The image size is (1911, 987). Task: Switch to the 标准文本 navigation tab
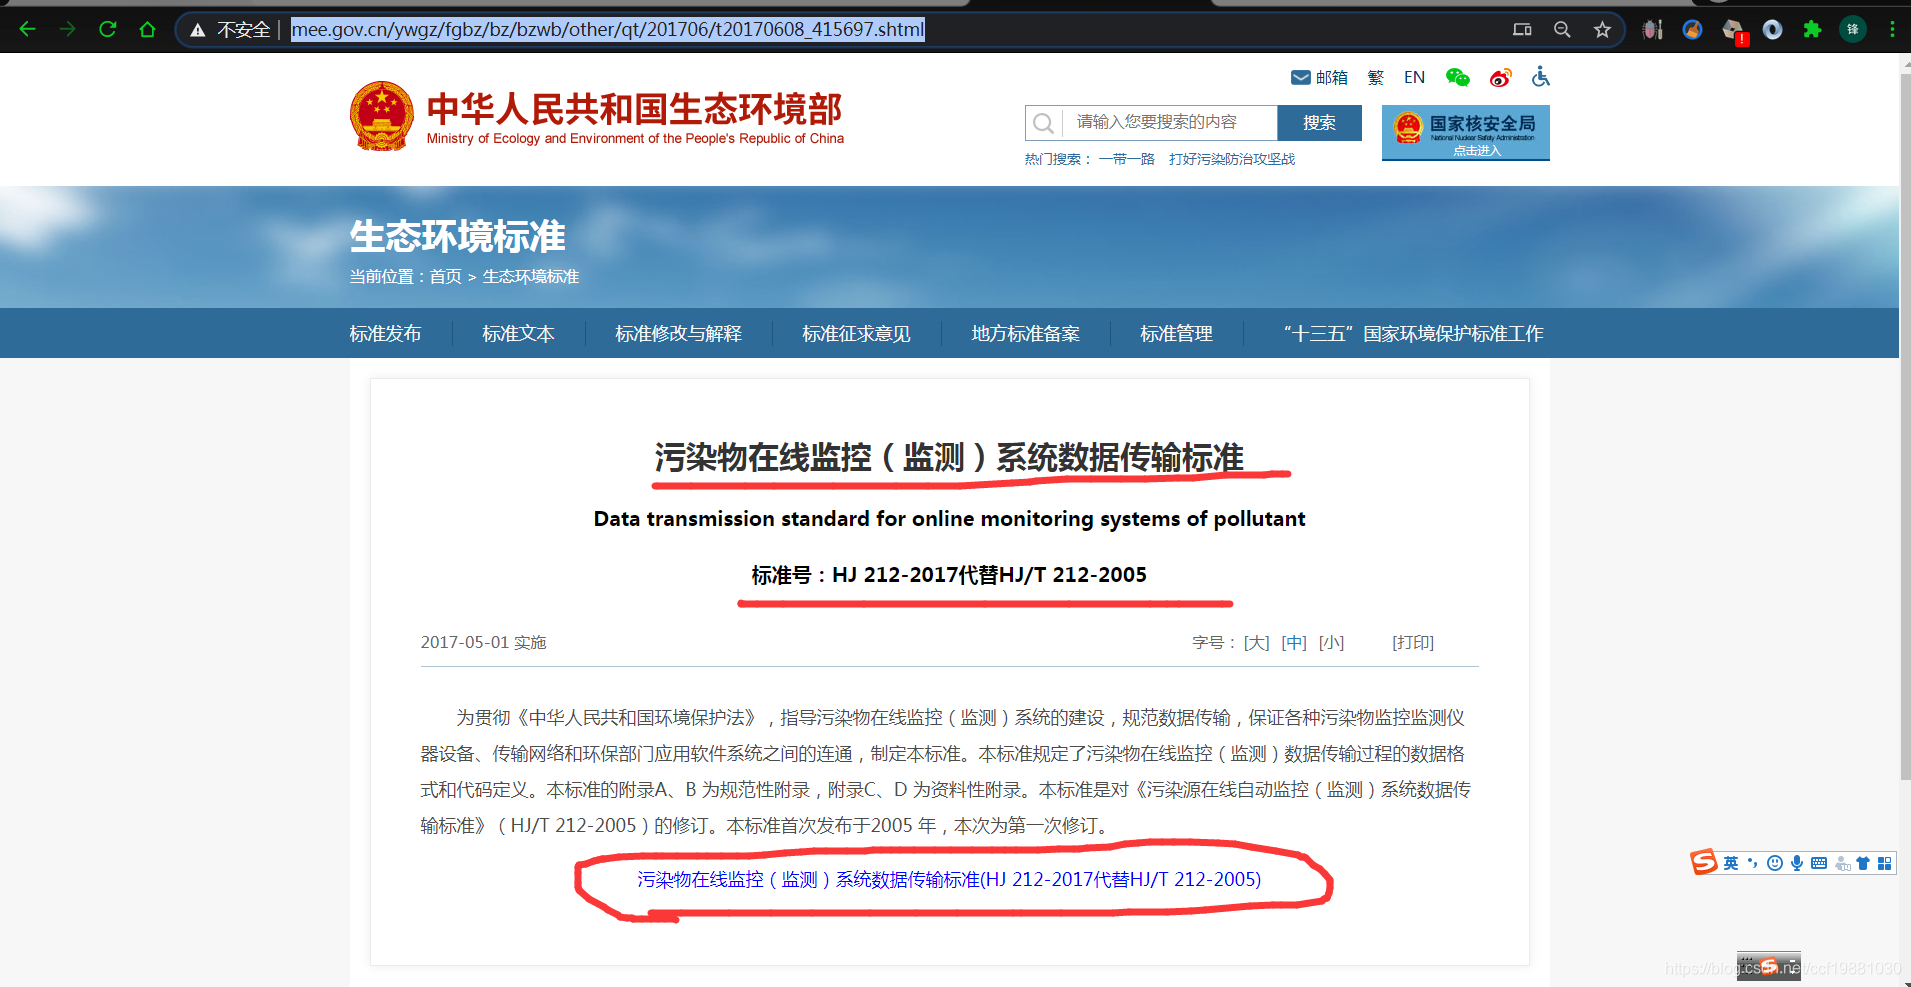(517, 333)
